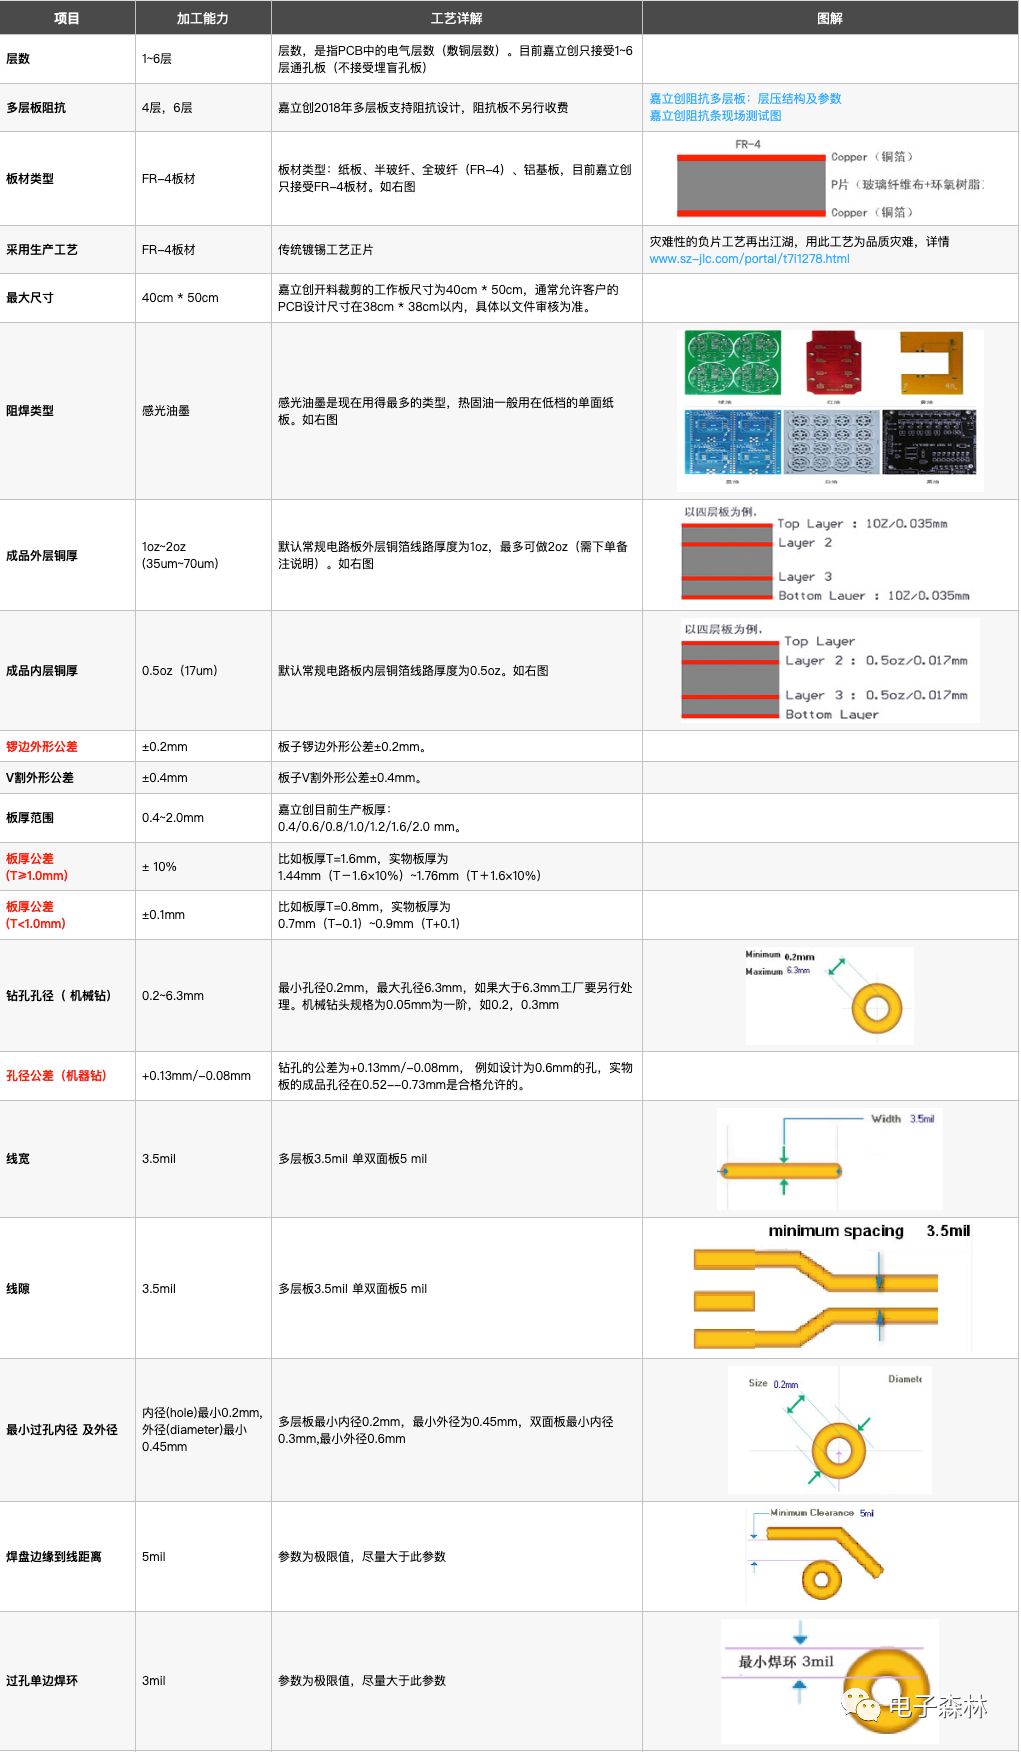Viewport: 1021px width, 1752px height.
Task: Select the 多层板阻抗 row label
Action: click(36, 108)
